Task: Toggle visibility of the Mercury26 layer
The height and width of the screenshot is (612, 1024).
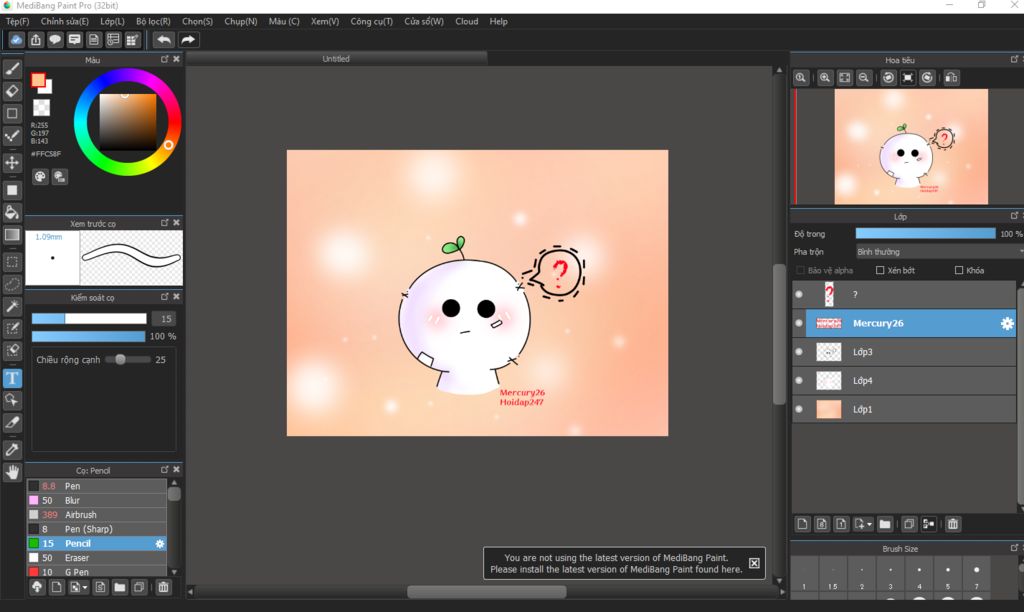Action: [799, 323]
